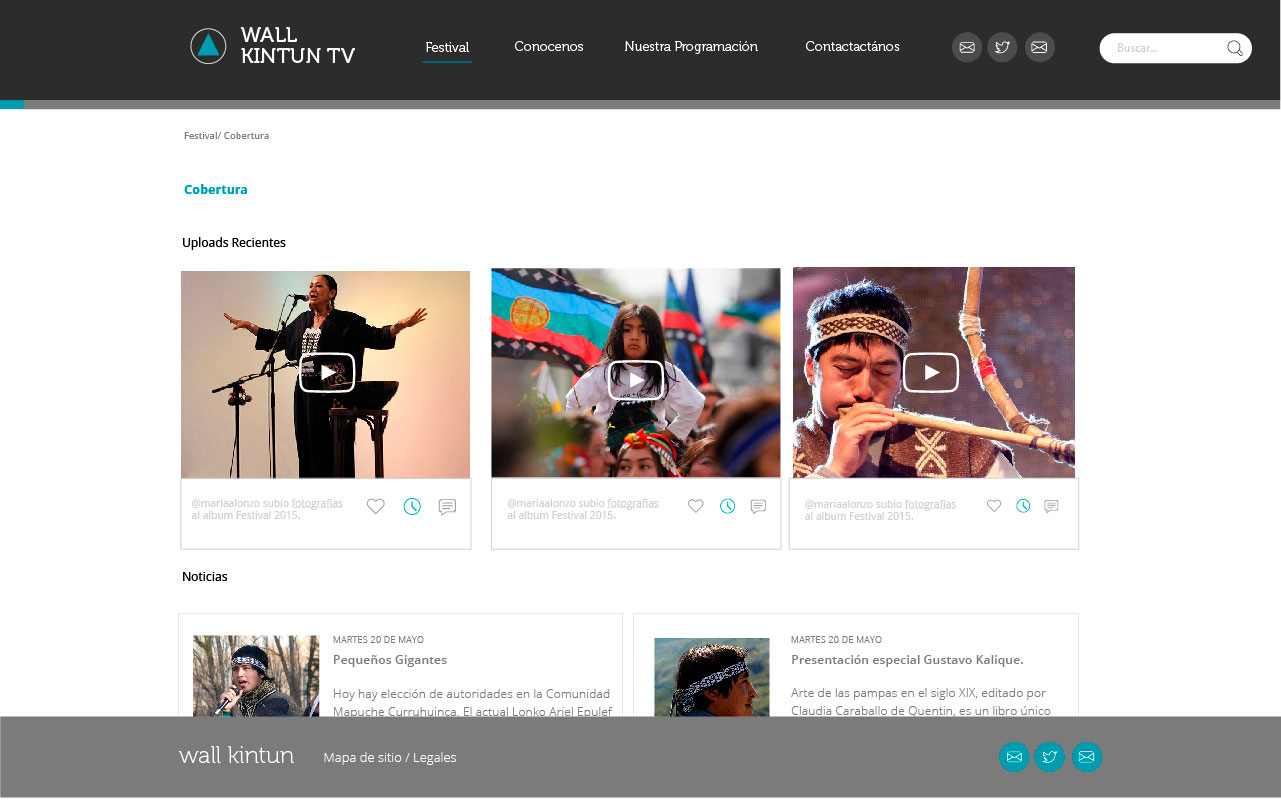Play the flute player video
Screen dimensions: 1281x801
click(x=930, y=373)
